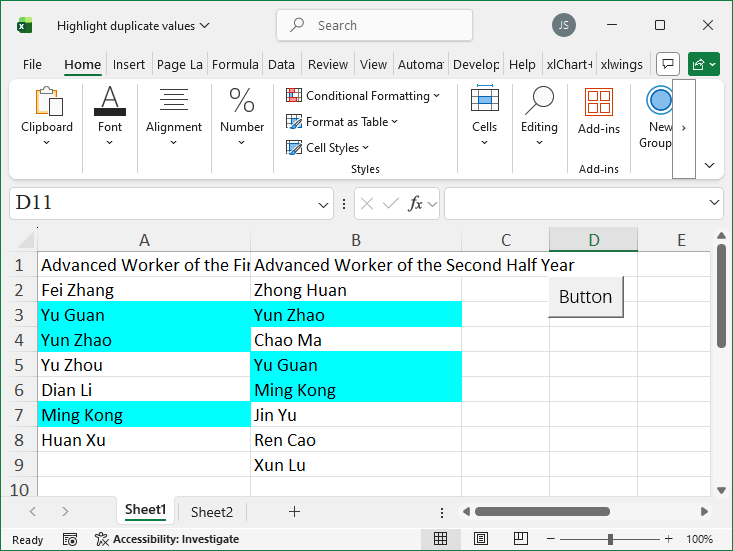Image resolution: width=733 pixels, height=551 pixels.
Task: Expand the Conditional Formatting dropdown
Action: (363, 96)
